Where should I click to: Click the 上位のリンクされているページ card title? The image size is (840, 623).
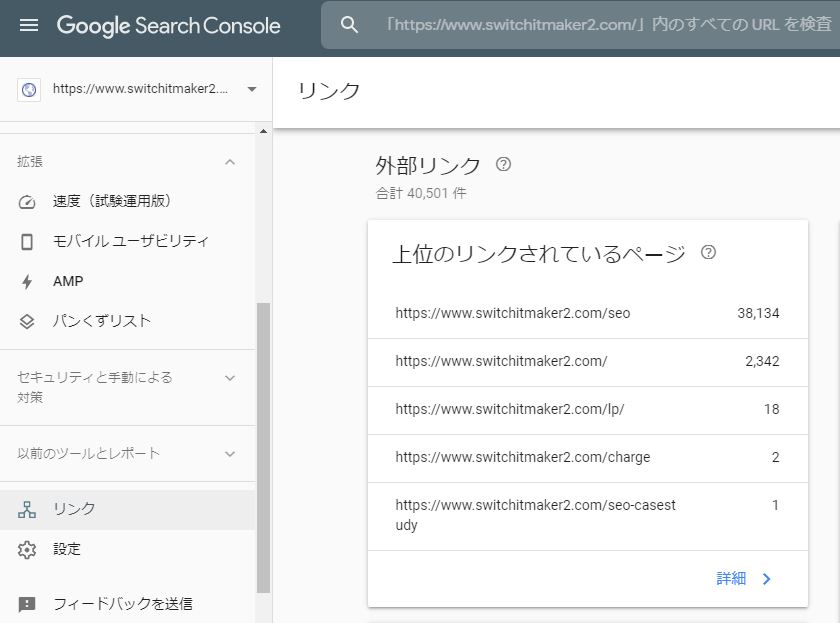pyautogui.click(x=538, y=254)
